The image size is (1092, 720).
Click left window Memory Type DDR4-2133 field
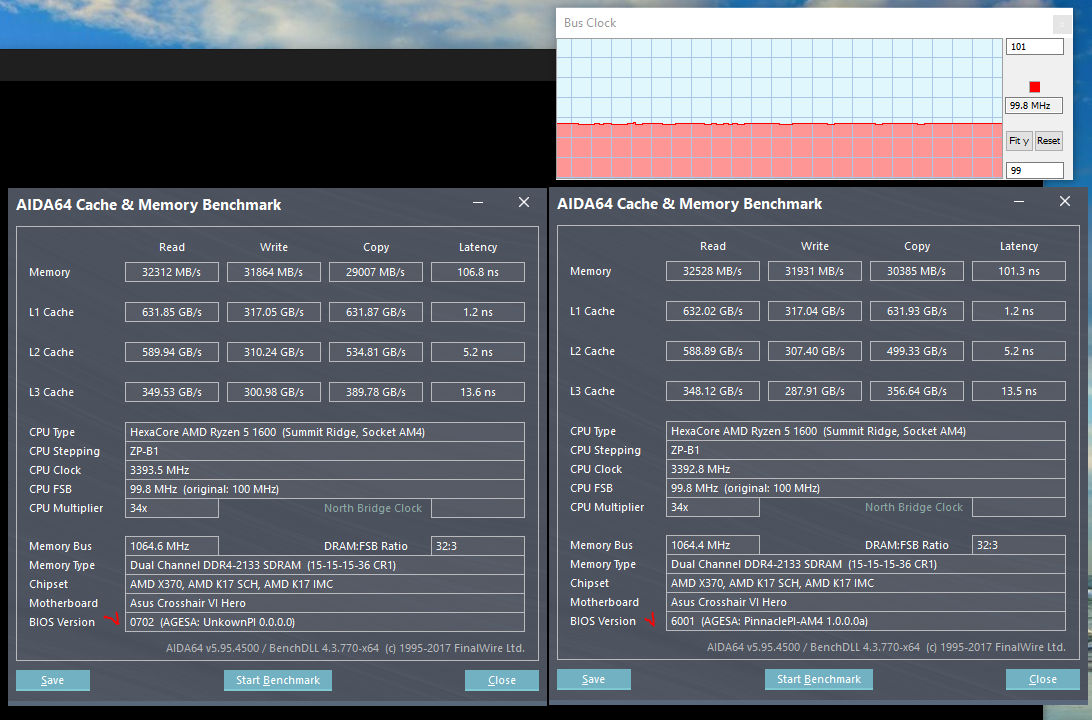(325, 565)
